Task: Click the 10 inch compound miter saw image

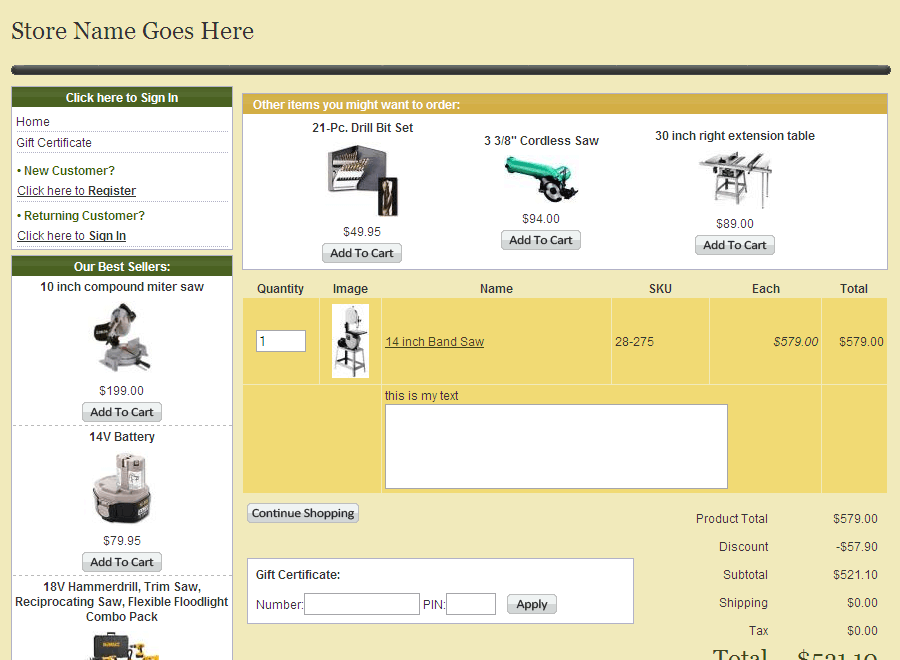Action: [122, 338]
